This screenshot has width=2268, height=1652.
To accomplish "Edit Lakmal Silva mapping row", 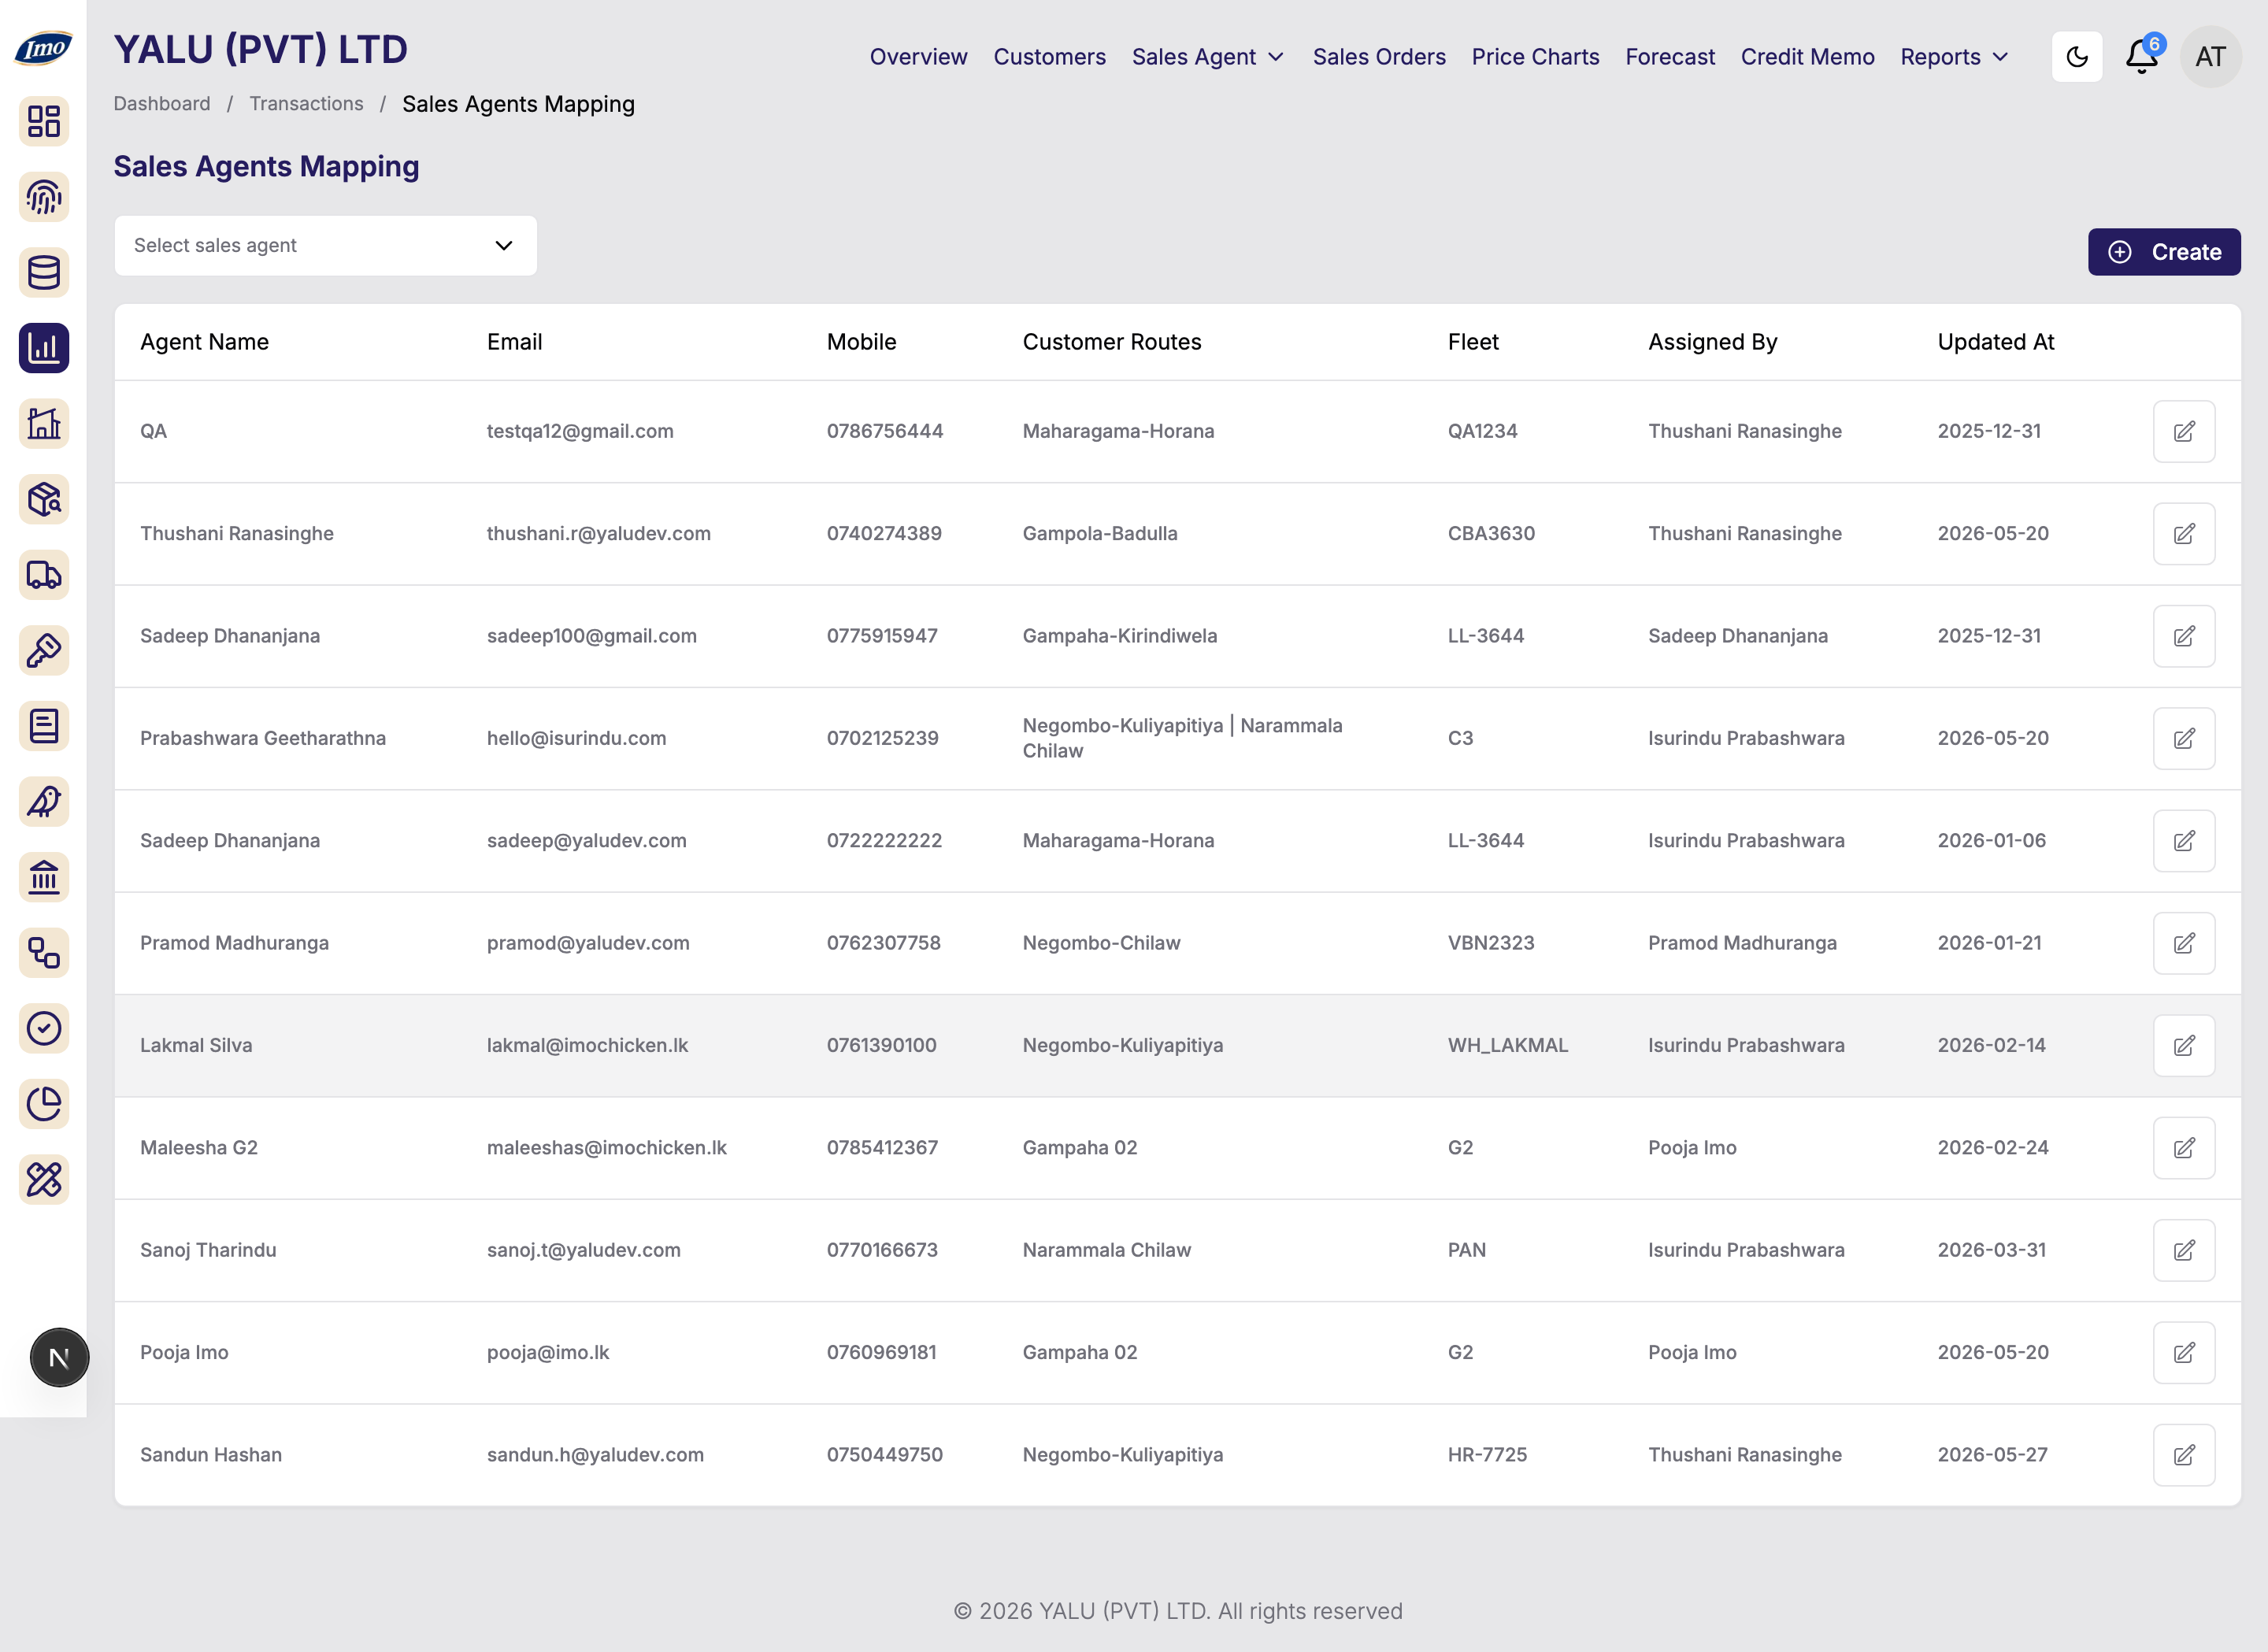I will pos(2184,1045).
